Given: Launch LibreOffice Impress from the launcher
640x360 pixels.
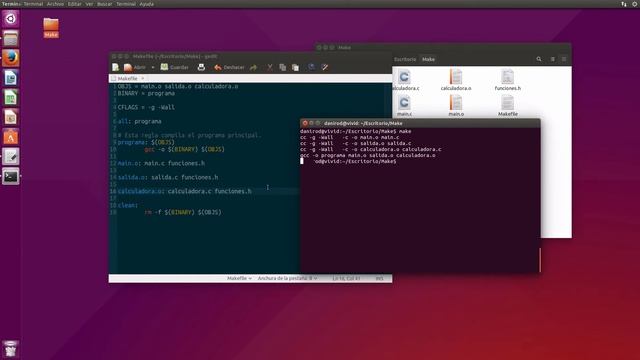Looking at the screenshot, I should point(11,117).
